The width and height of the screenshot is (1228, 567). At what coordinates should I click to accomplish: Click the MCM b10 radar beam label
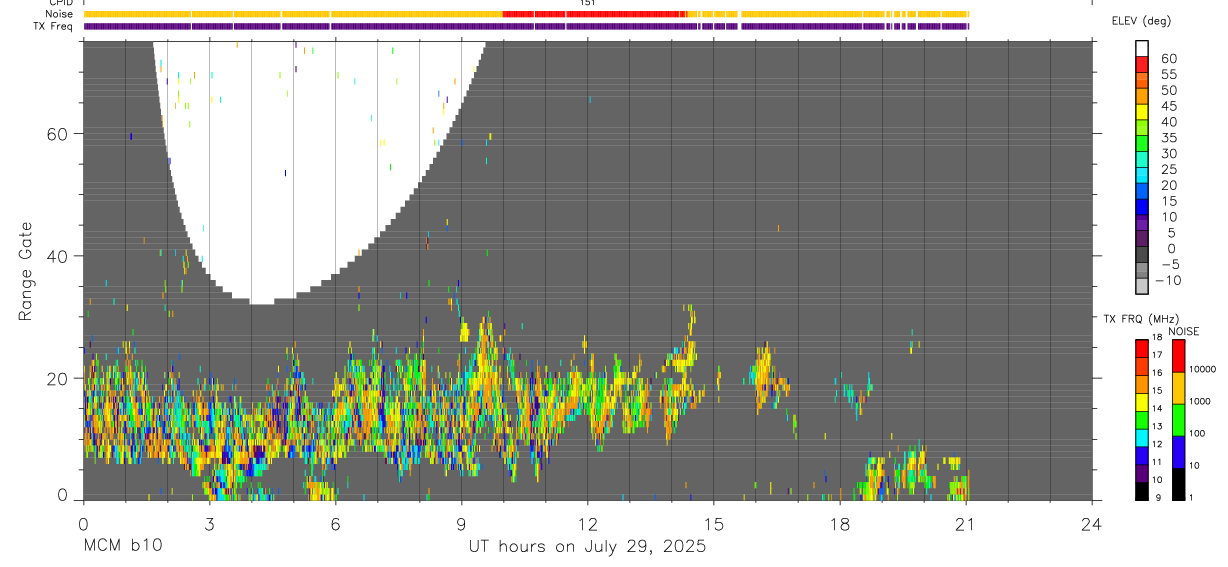pyautogui.click(x=122, y=546)
